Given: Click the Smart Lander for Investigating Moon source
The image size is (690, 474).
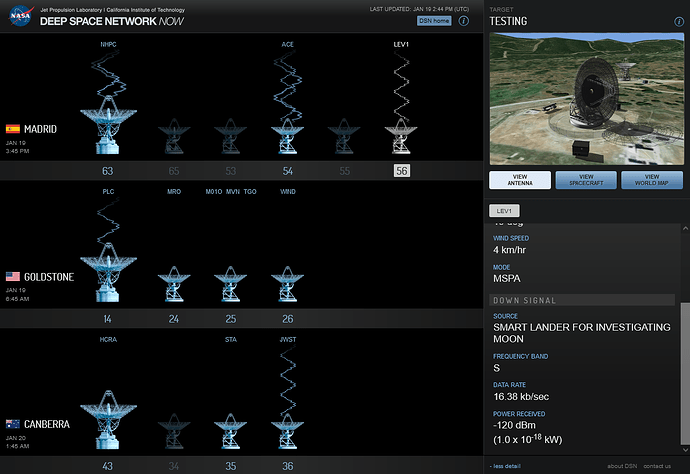Looking at the screenshot, I should click(x=582, y=333).
